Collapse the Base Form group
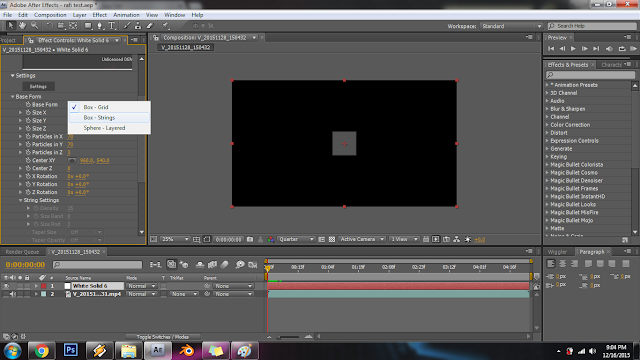The height and width of the screenshot is (360, 640). [13, 97]
